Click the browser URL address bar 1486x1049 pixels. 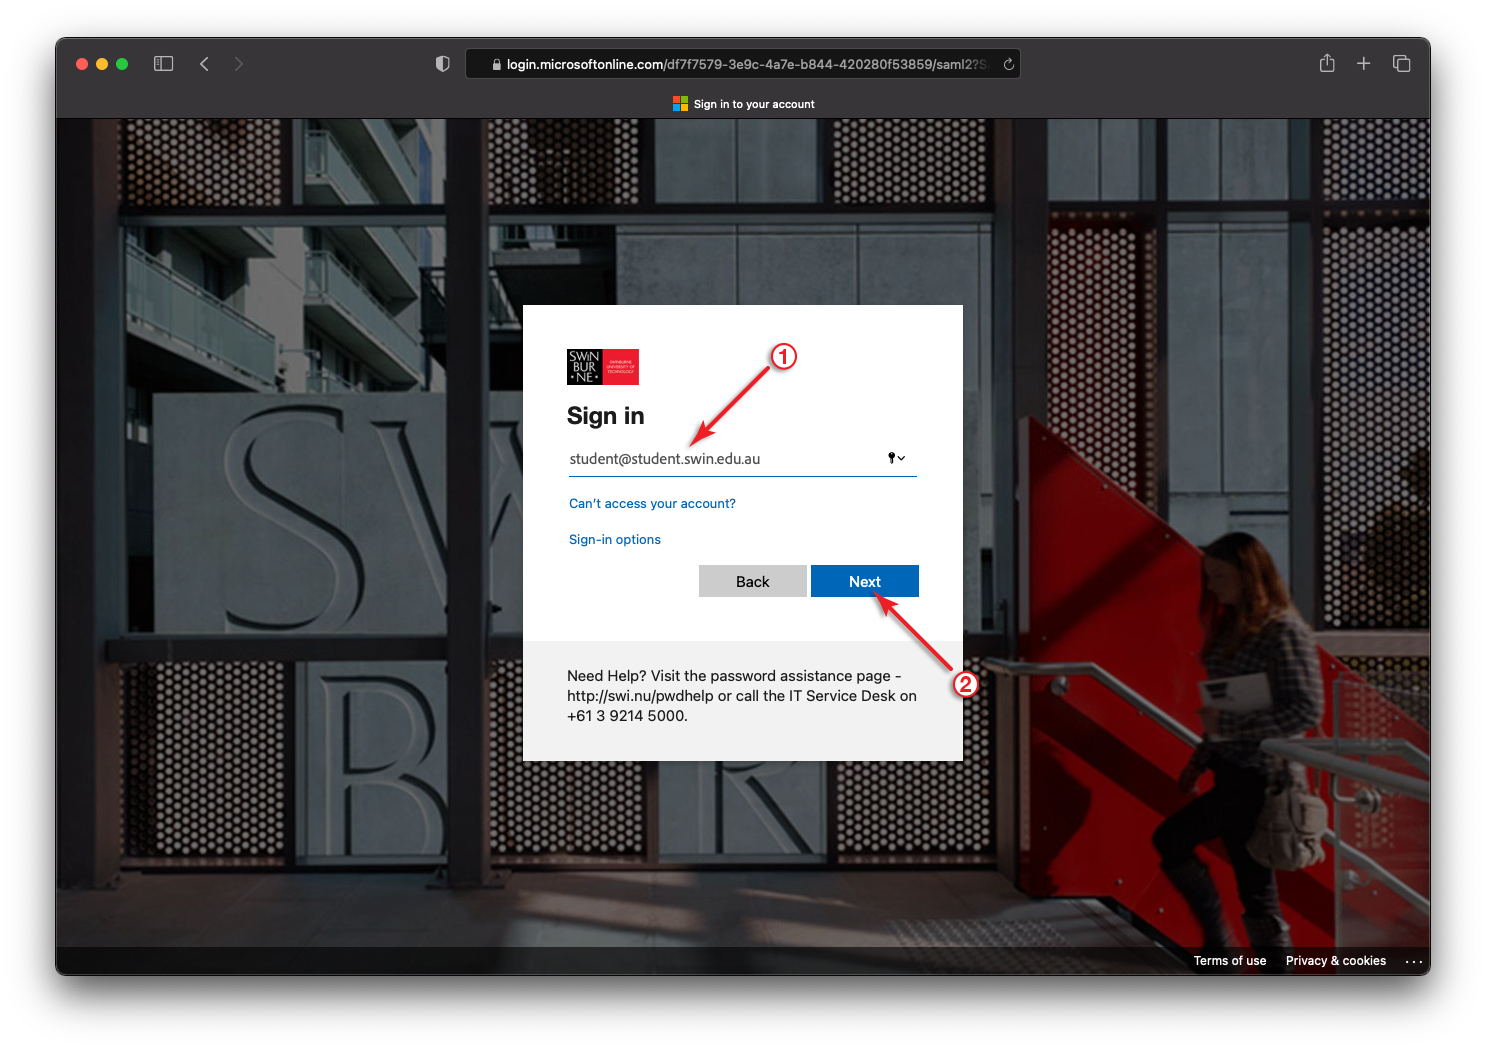click(740, 64)
